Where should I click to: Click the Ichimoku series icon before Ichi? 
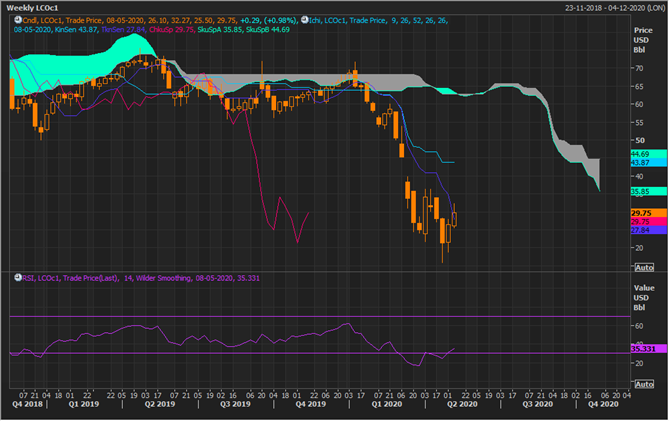tap(305, 20)
